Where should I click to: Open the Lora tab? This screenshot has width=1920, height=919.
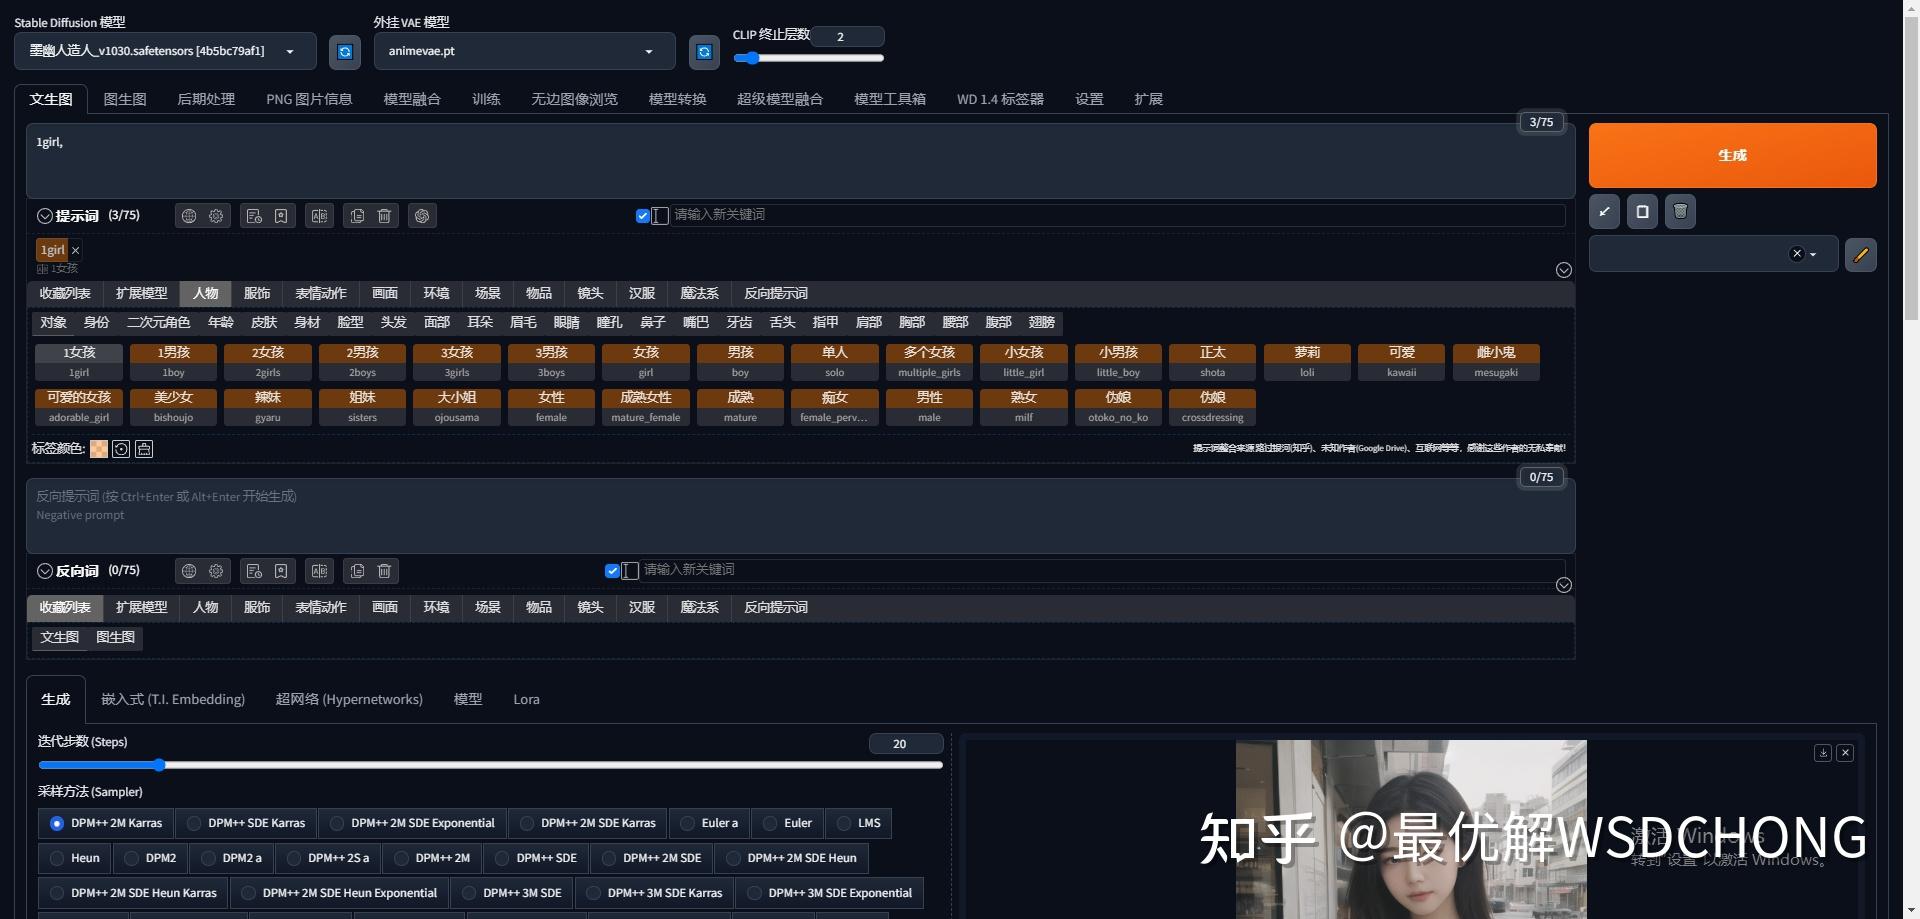tap(526, 699)
